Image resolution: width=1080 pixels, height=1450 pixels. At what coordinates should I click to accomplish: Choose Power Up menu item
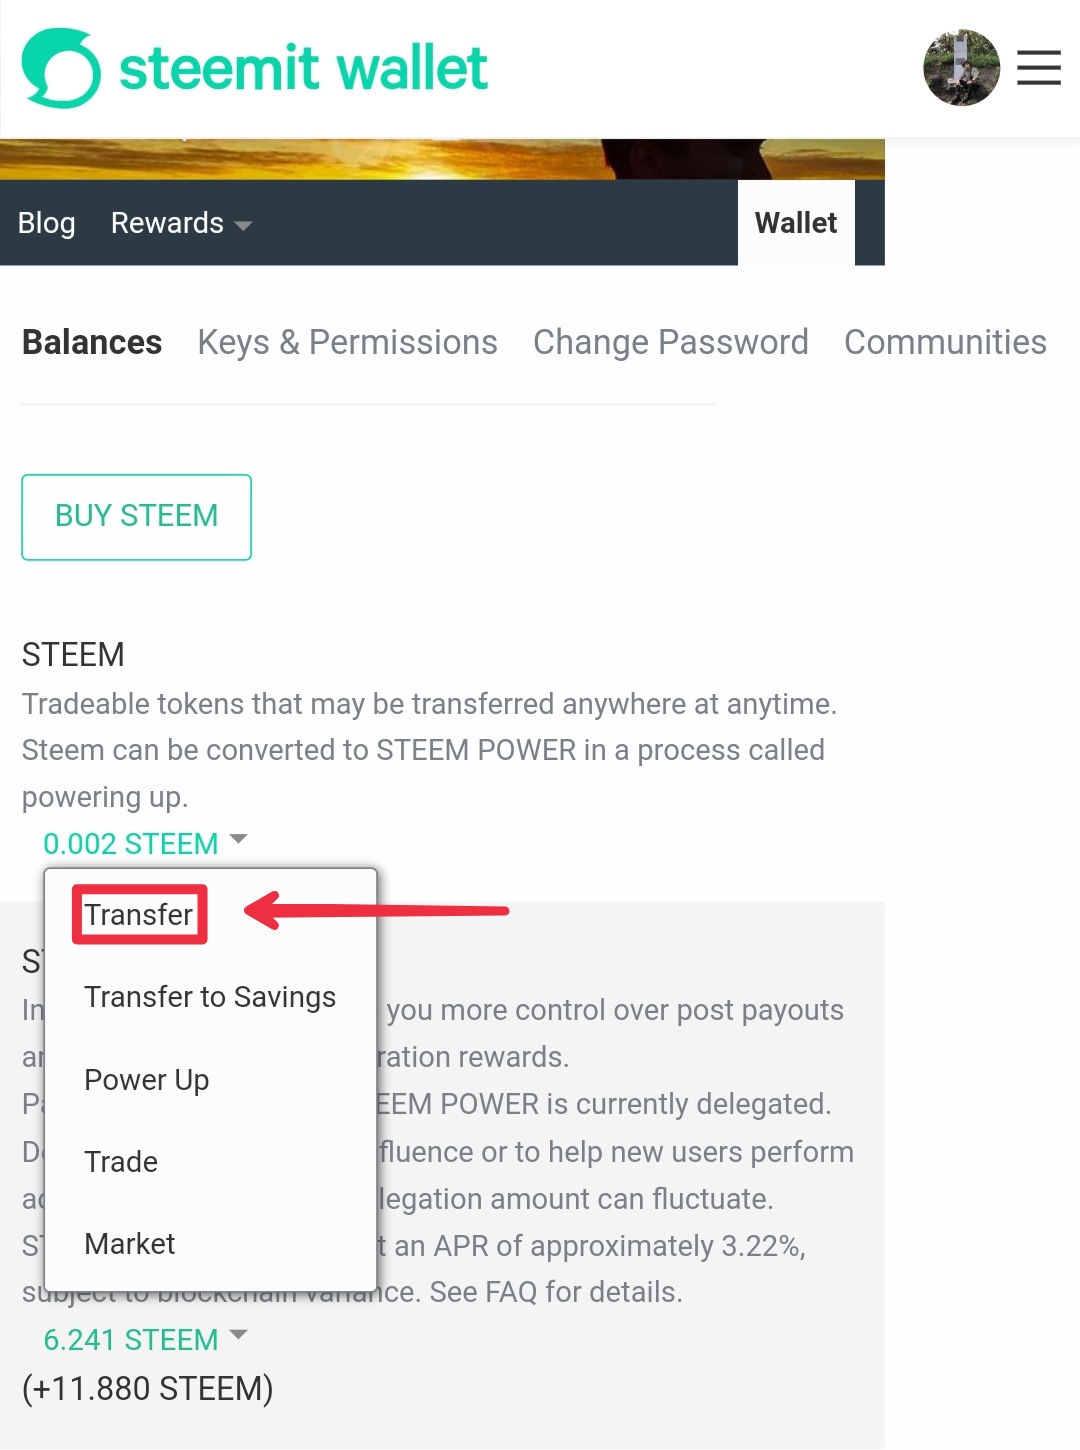(147, 1080)
